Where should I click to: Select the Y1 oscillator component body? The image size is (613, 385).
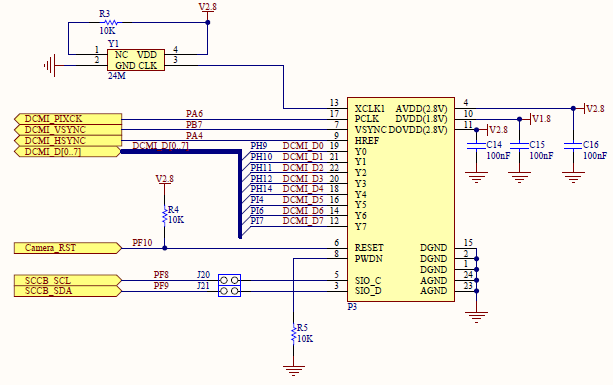click(136, 60)
